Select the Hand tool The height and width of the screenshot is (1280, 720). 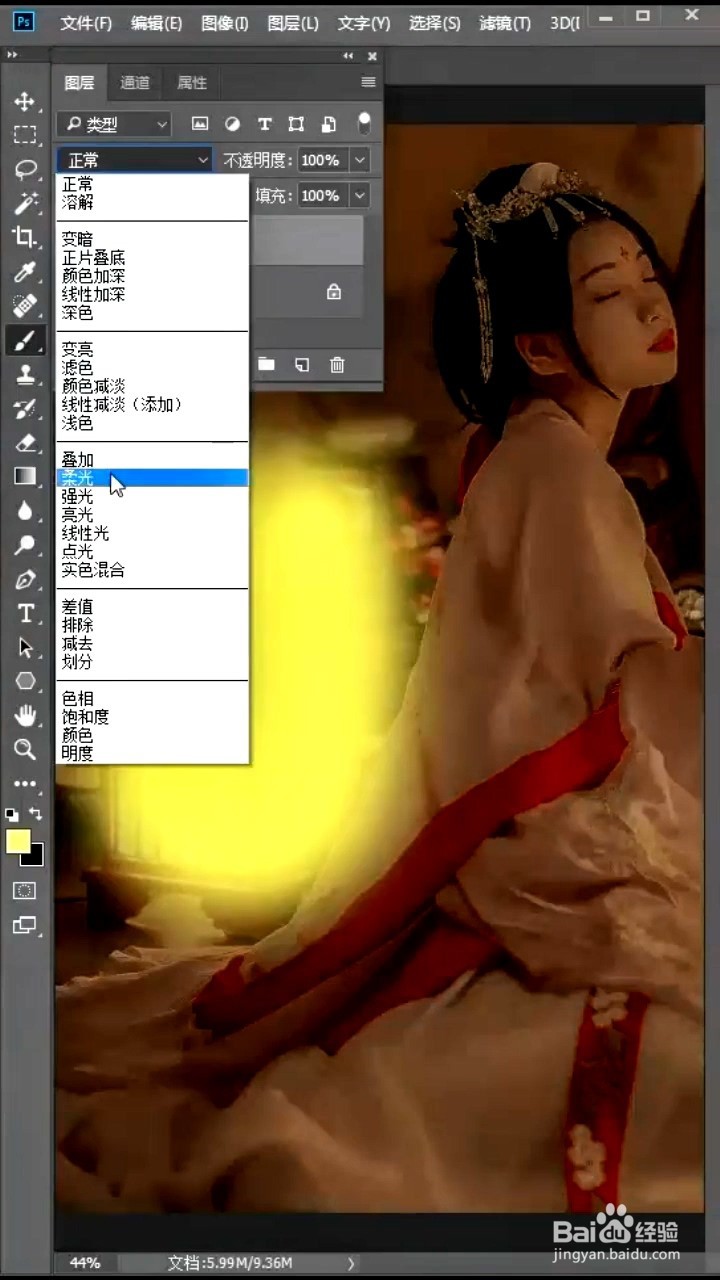25,715
